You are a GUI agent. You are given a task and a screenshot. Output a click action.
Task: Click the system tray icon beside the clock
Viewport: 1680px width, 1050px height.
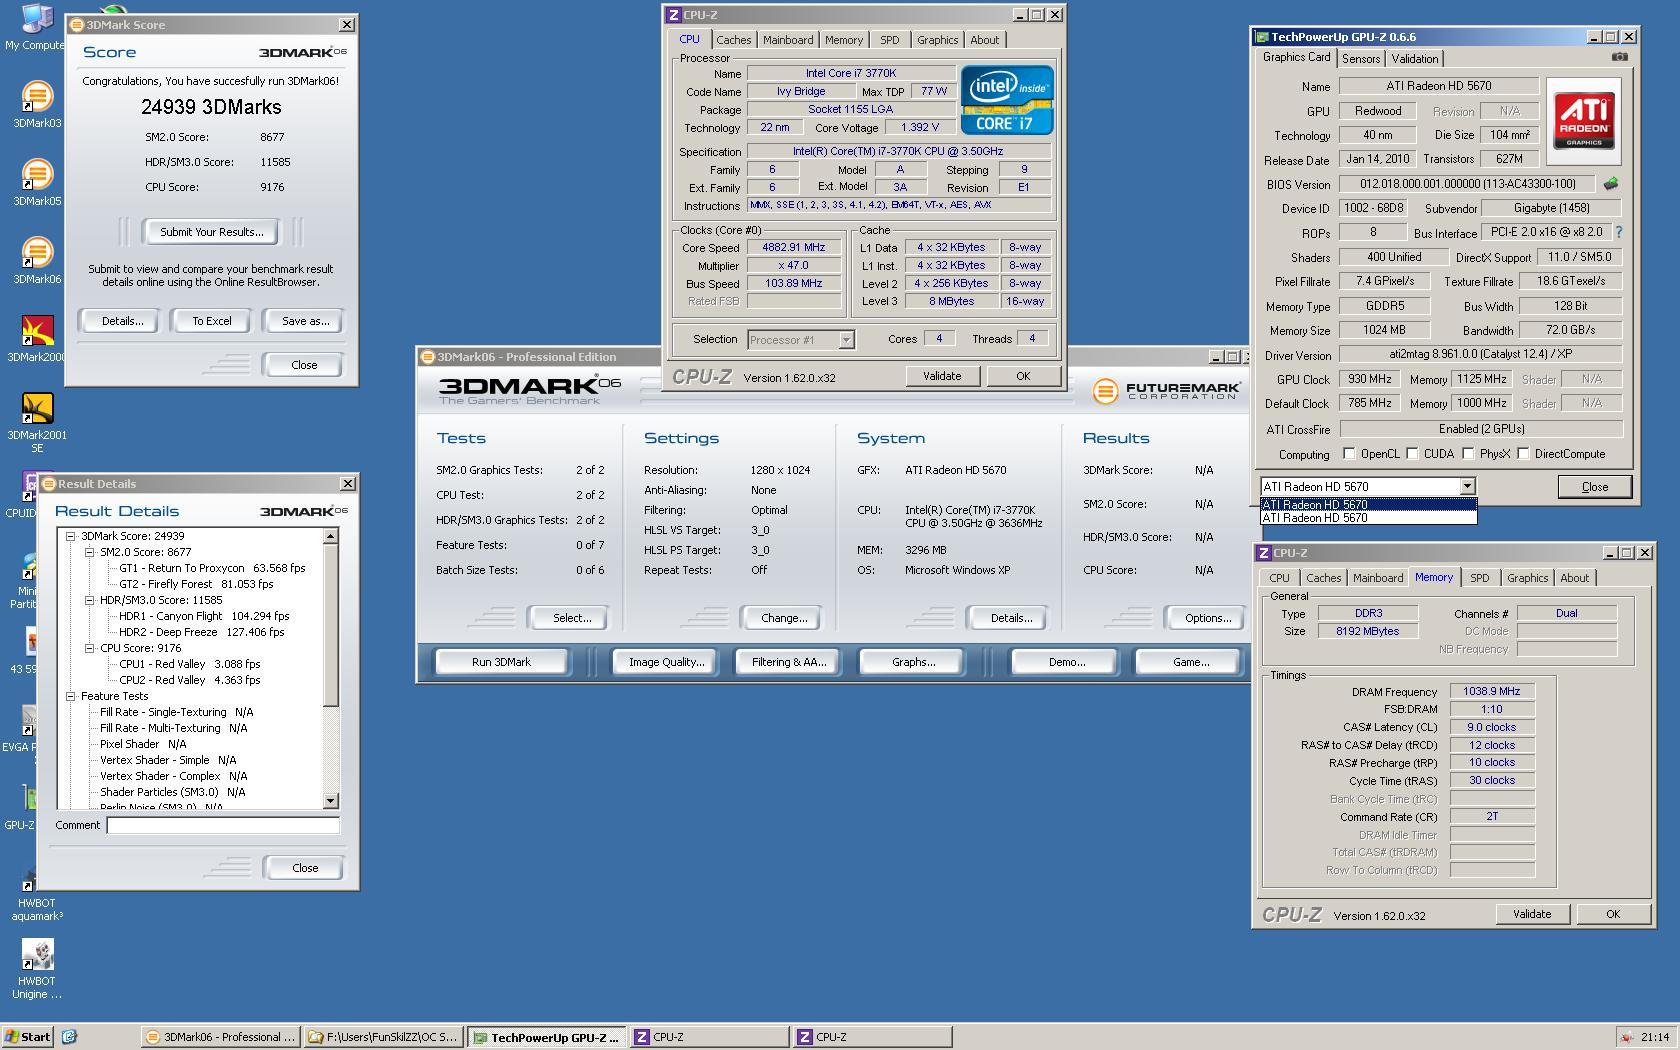pyautogui.click(x=1627, y=1037)
